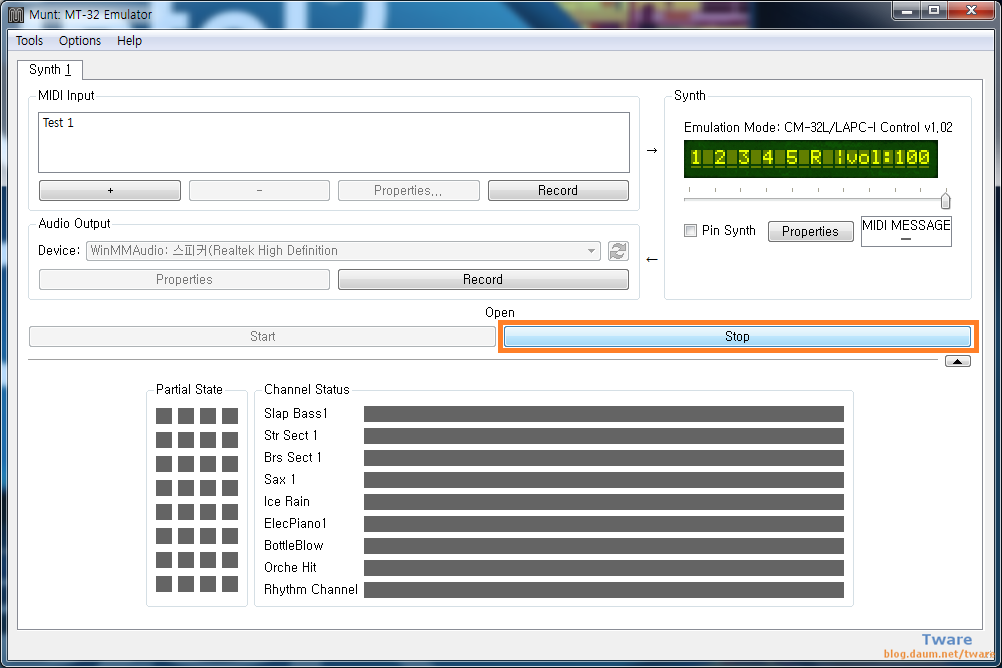The image size is (1002, 668).
Task: Open the Options menu
Action: click(x=80, y=40)
